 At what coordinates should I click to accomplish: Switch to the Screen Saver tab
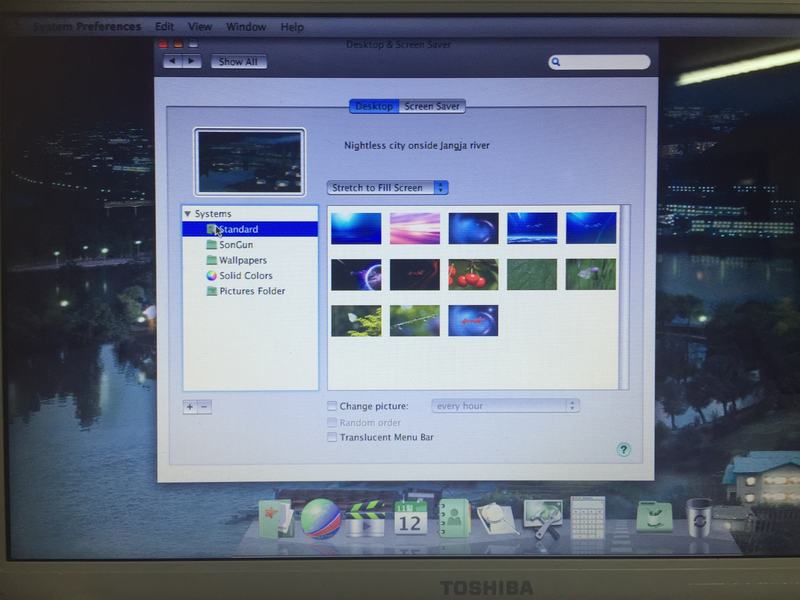[x=432, y=106]
